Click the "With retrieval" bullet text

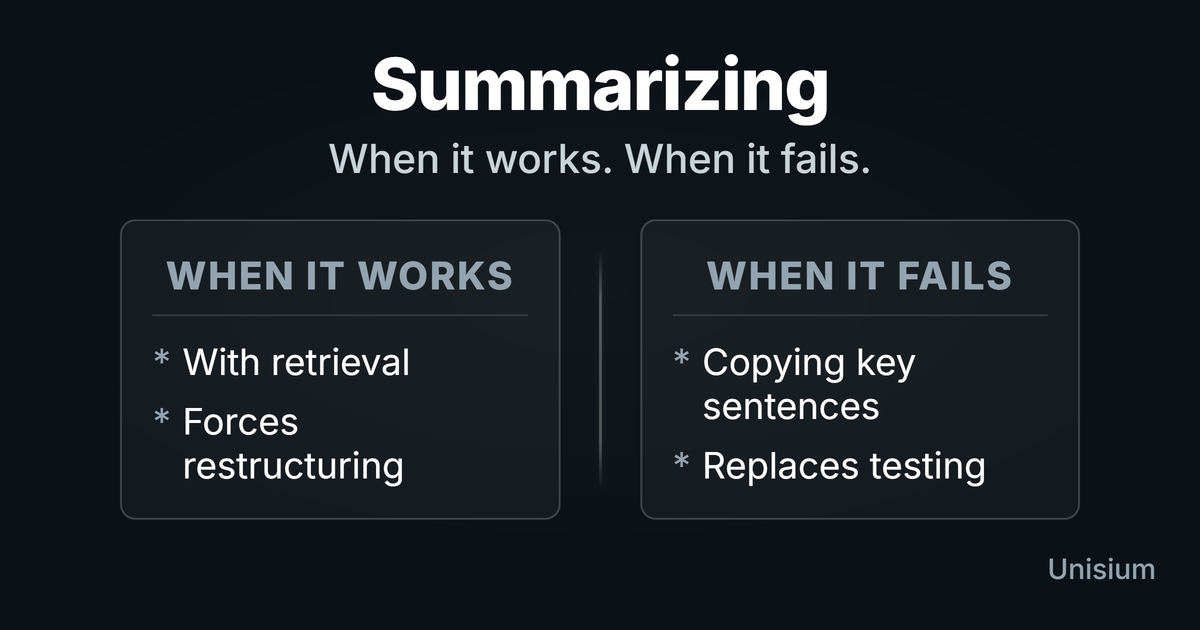[296, 362]
